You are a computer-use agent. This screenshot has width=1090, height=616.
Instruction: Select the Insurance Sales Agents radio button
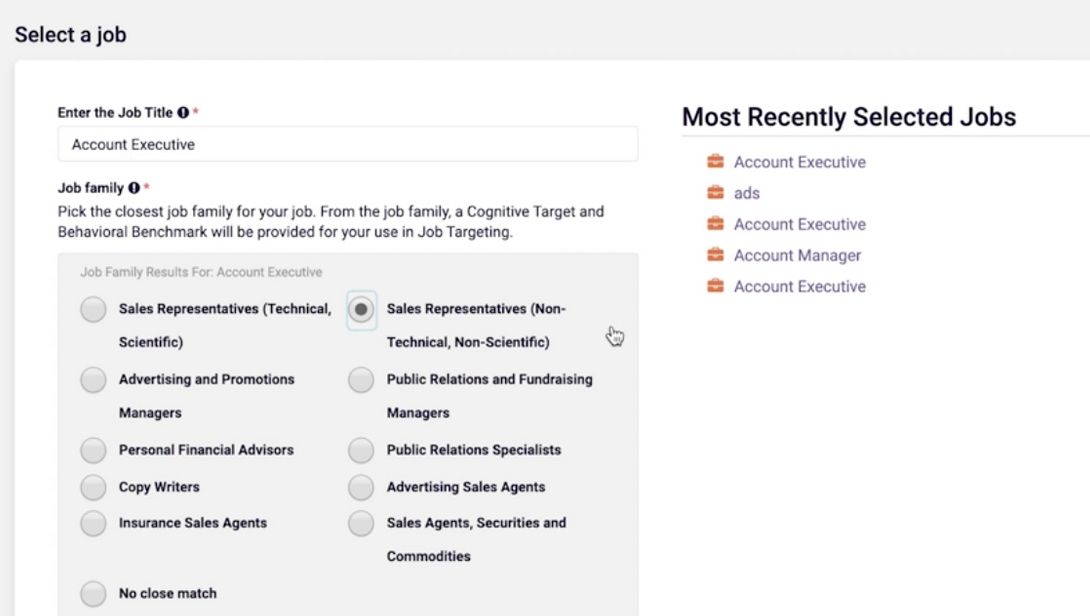point(94,523)
